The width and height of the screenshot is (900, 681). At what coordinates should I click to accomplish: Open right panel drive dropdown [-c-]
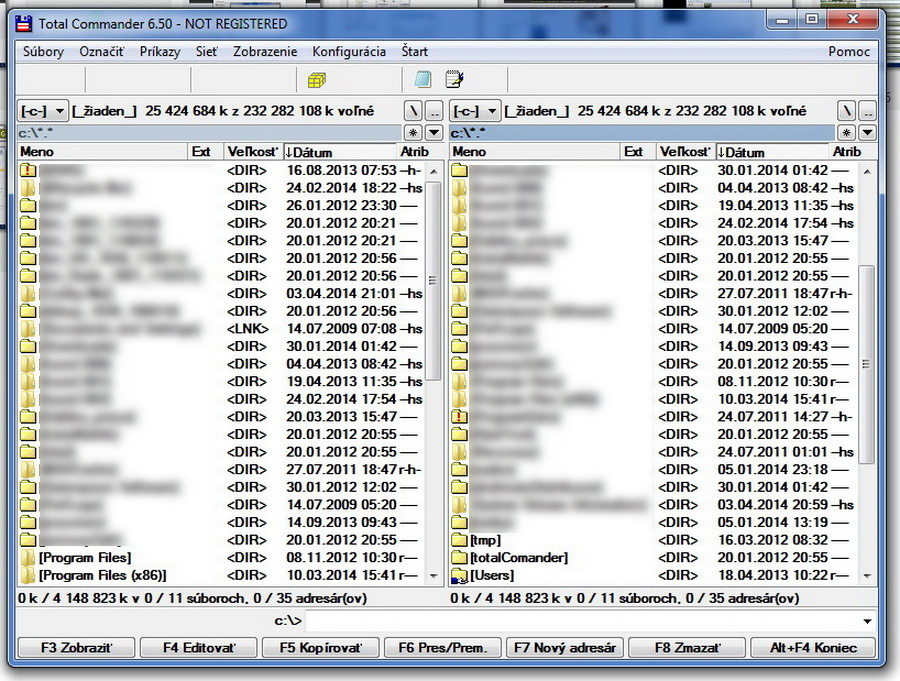click(476, 110)
